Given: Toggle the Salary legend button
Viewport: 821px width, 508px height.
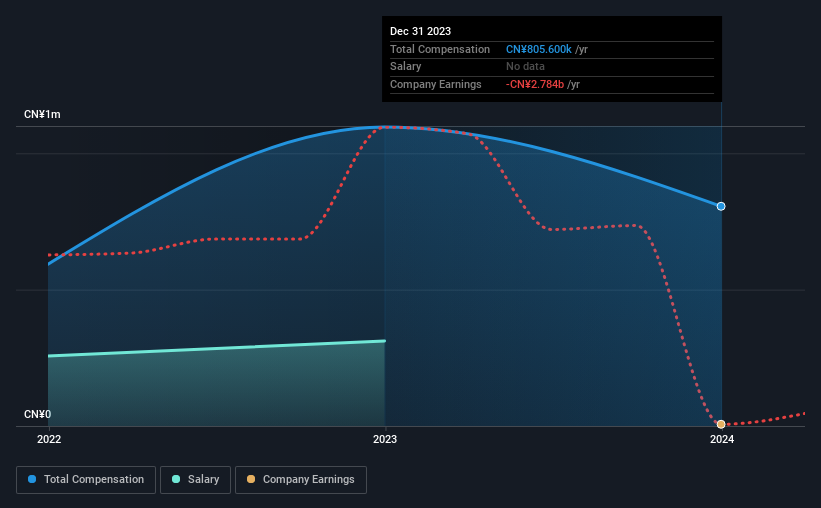Looking at the screenshot, I should (195, 480).
